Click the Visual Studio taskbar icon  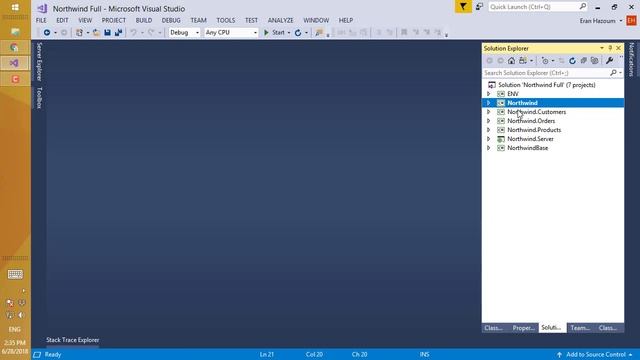click(x=15, y=63)
